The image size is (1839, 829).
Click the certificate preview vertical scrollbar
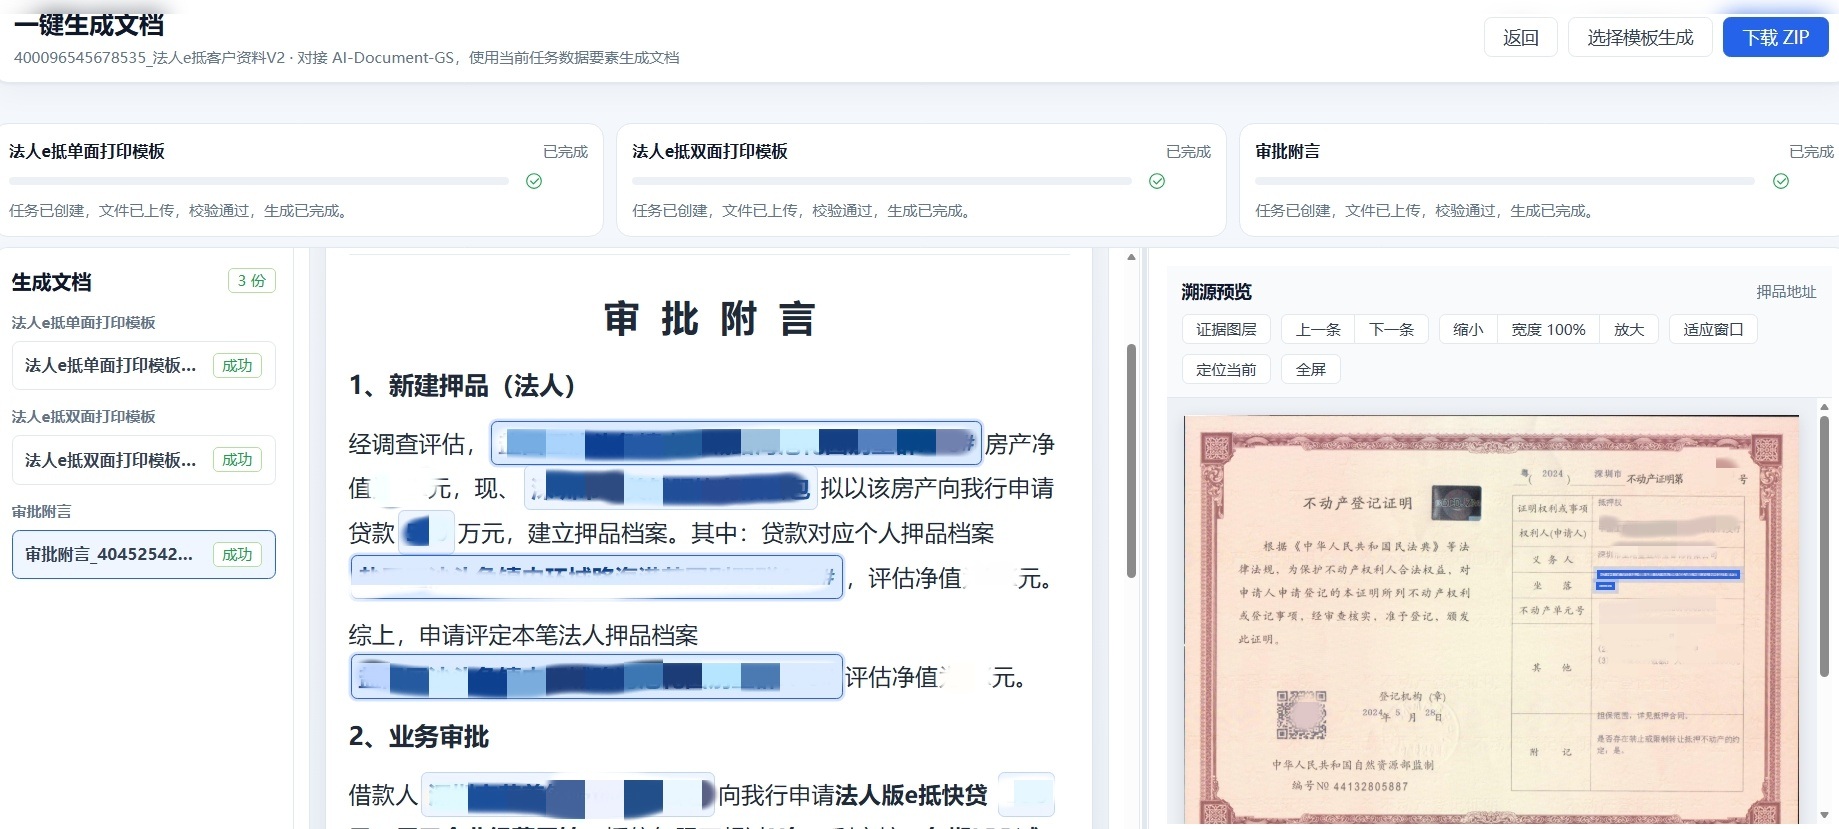tap(1824, 545)
